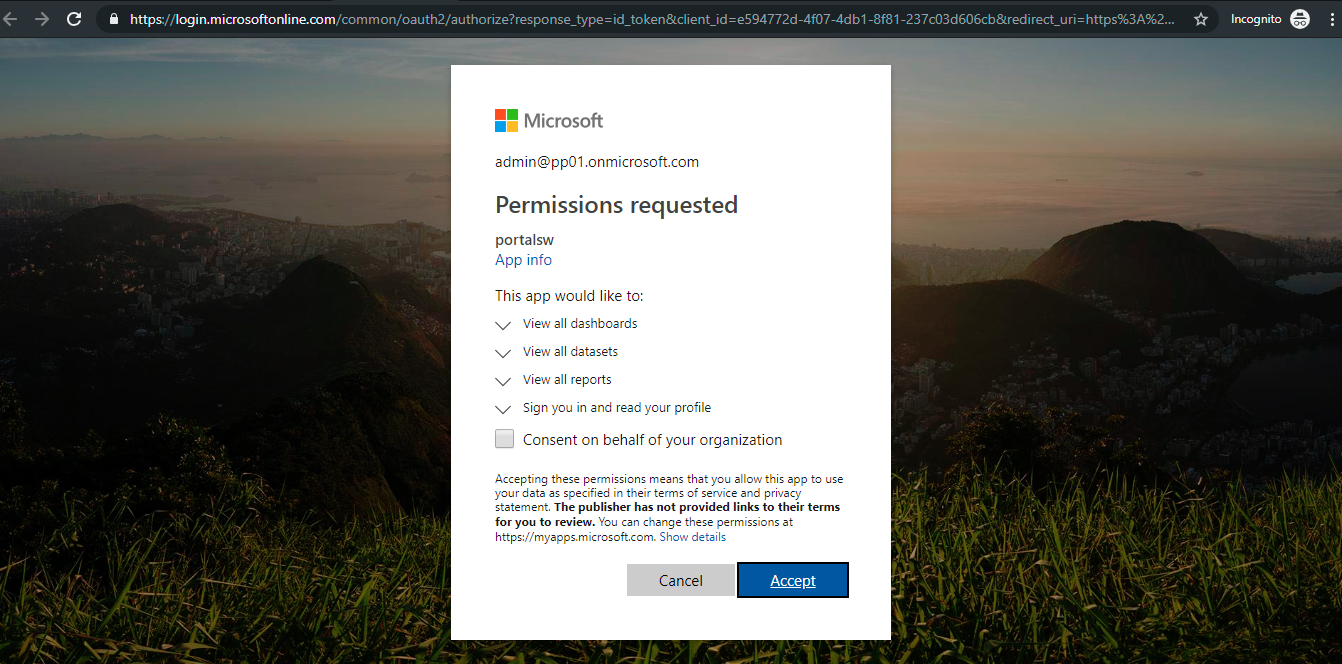Click the portalsw app name
1342x664 pixels.
[x=524, y=240]
